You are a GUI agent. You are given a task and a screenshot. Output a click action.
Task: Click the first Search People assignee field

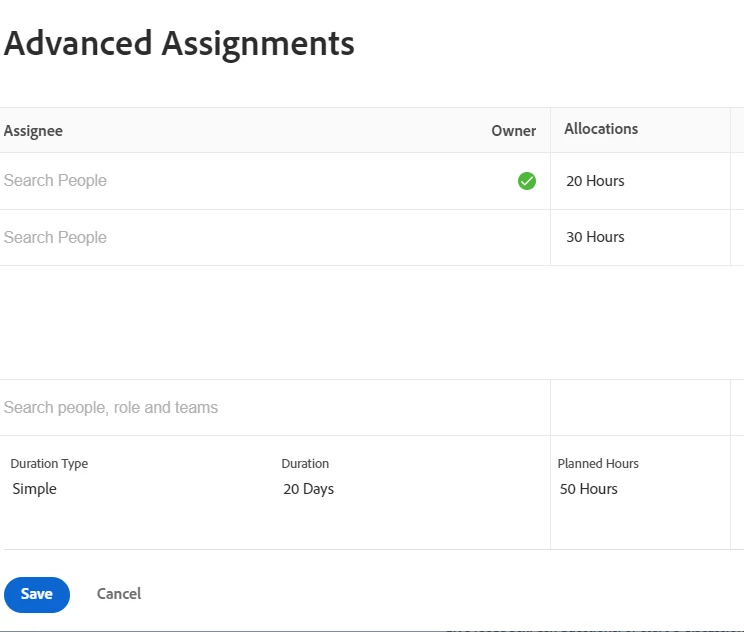(200, 181)
